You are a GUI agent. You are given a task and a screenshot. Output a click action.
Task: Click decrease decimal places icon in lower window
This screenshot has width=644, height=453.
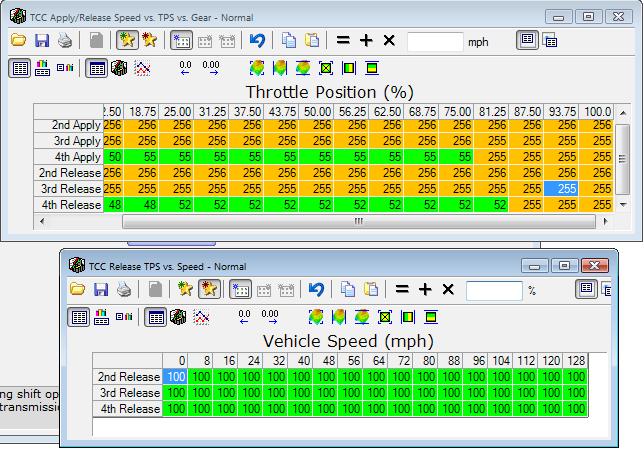pos(245,317)
